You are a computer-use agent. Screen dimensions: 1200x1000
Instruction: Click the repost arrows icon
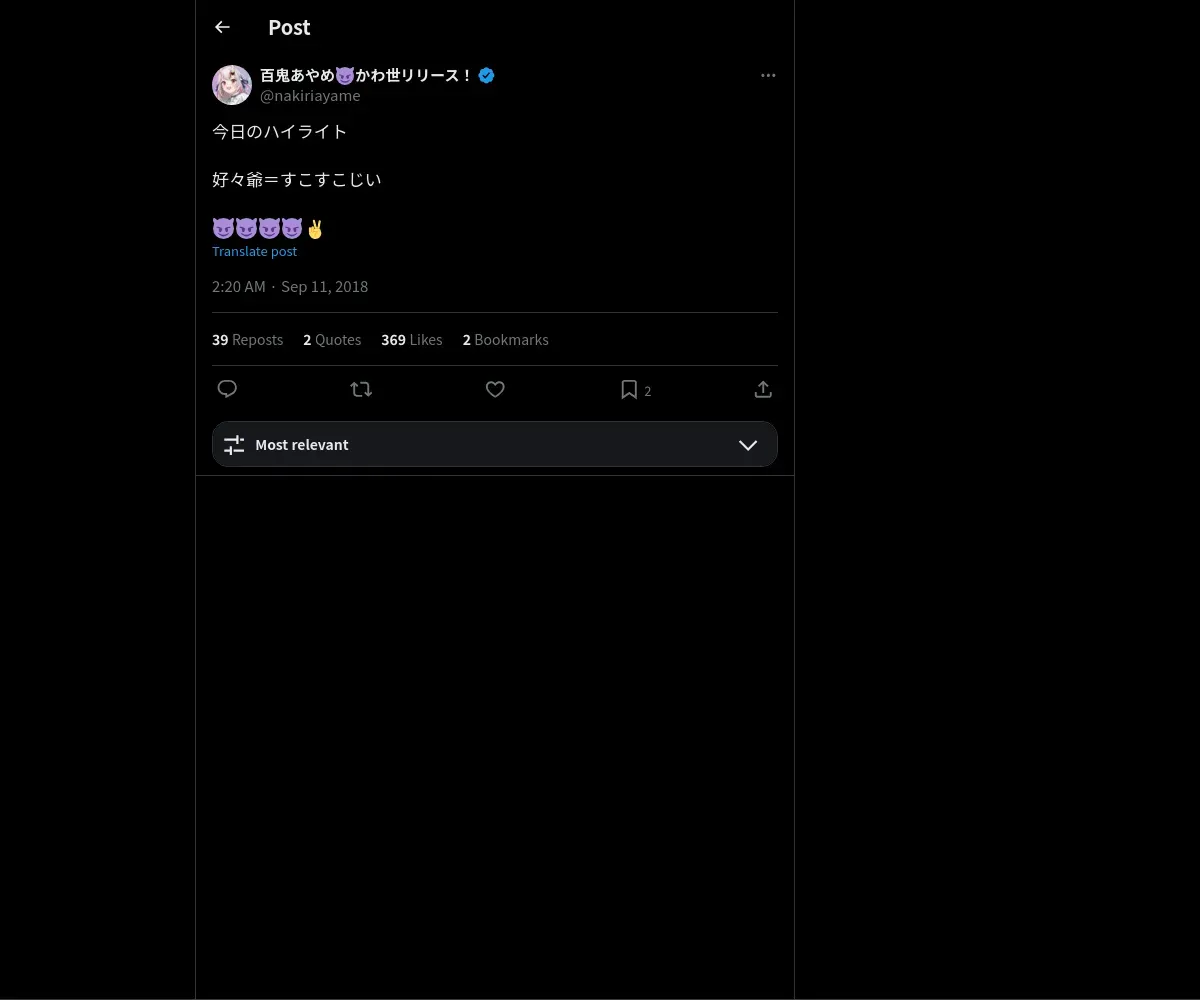click(x=361, y=389)
